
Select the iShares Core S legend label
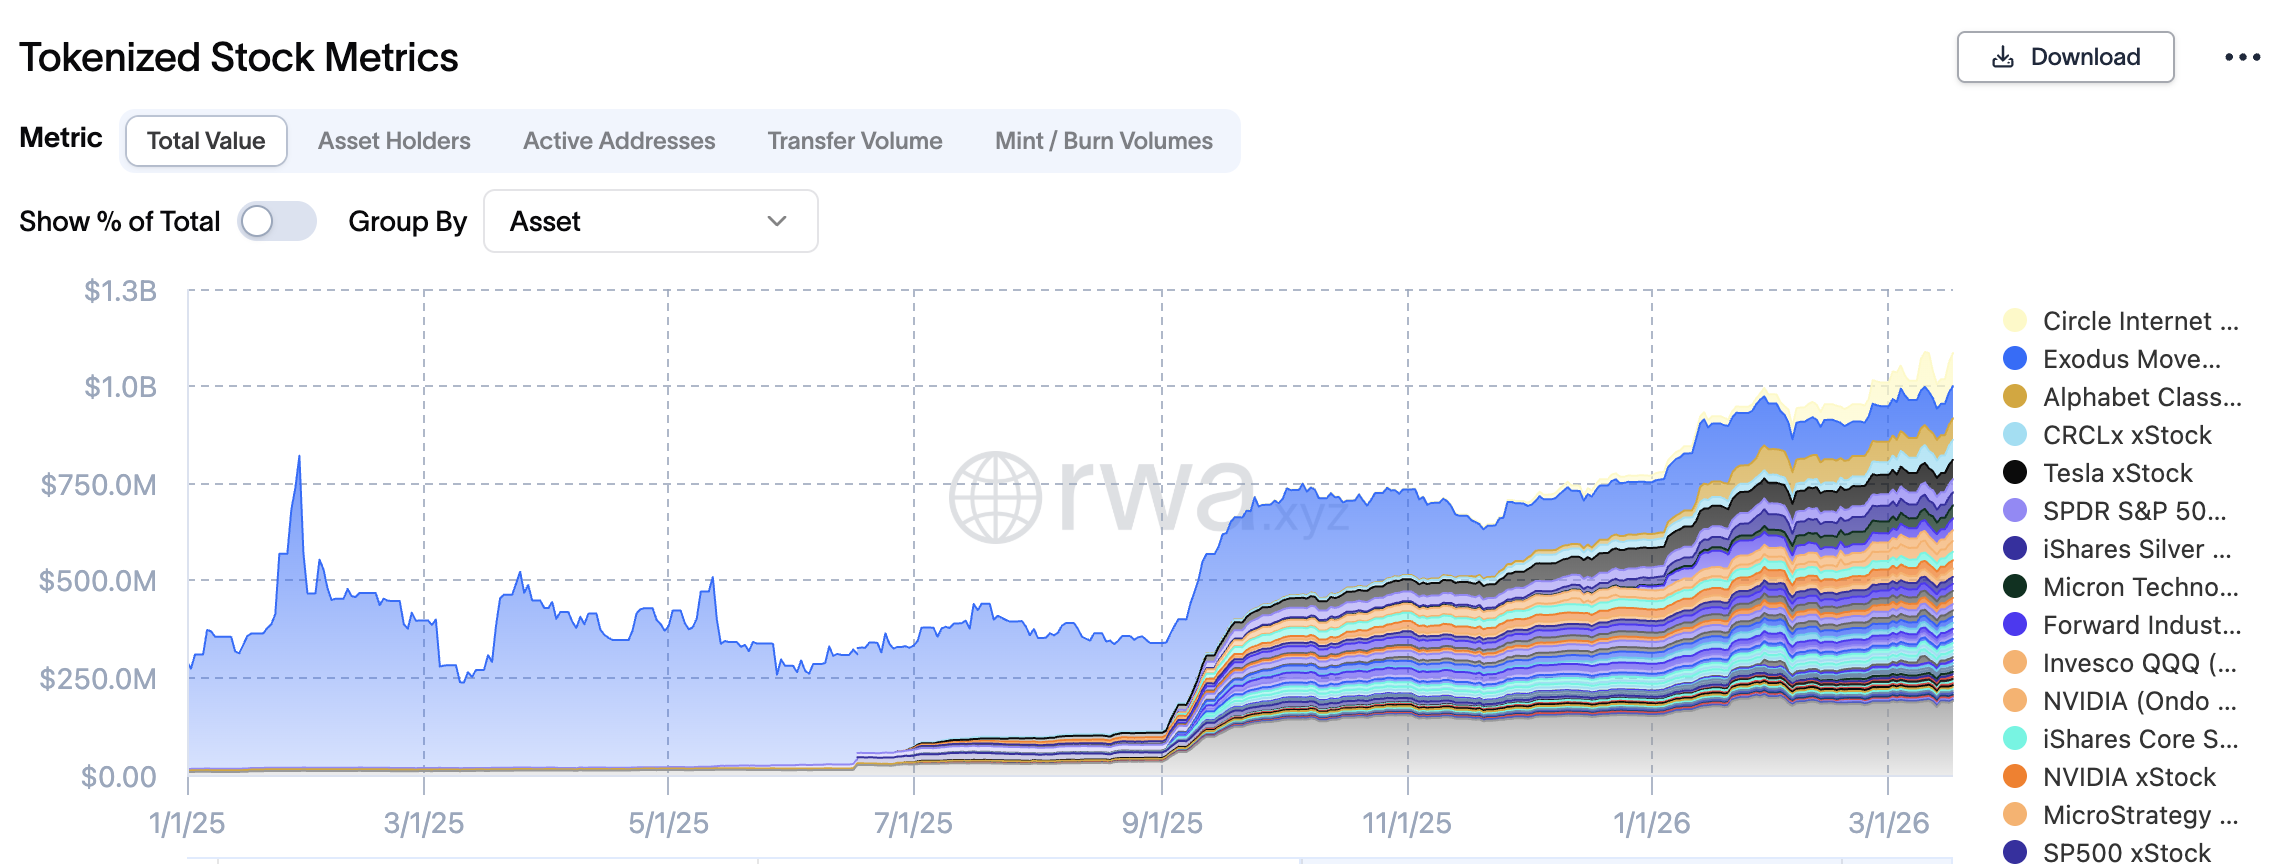[x=2141, y=739]
